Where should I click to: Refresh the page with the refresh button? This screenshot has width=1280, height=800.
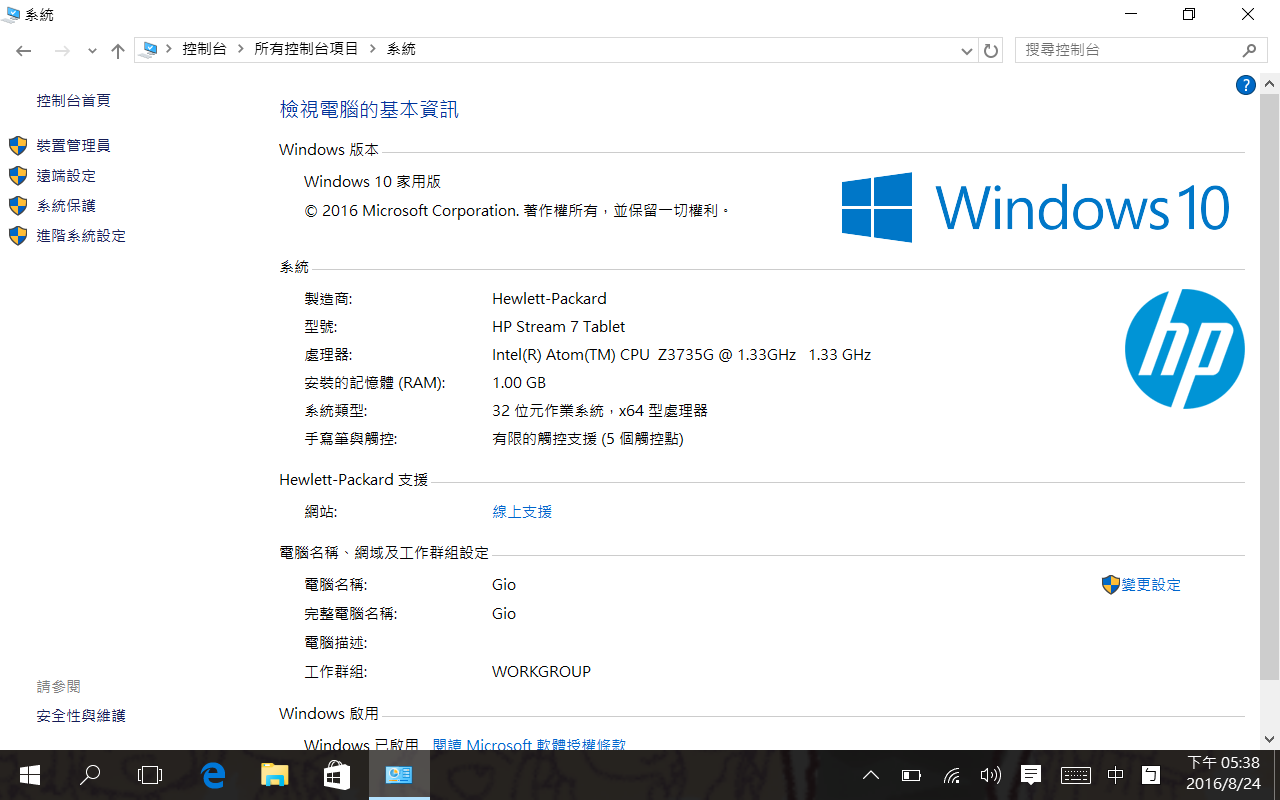point(991,50)
